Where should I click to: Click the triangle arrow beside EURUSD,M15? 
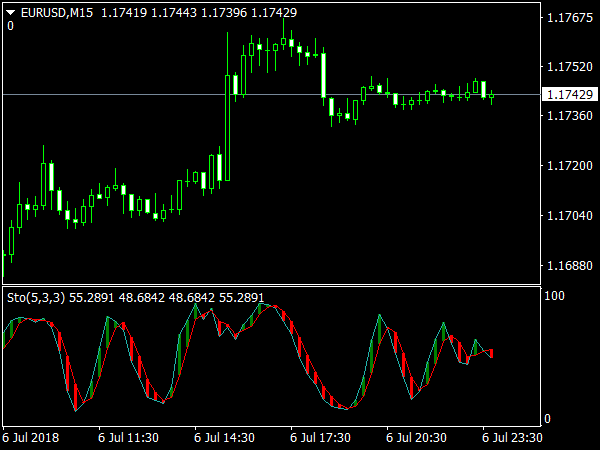tap(10, 13)
